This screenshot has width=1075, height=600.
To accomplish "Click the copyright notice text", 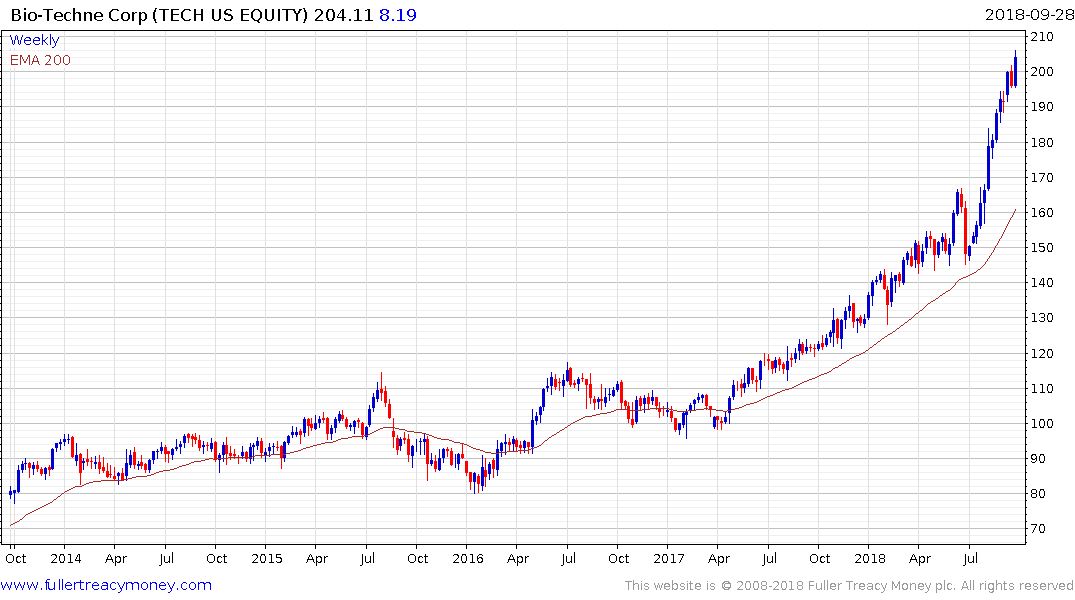I will [x=849, y=586].
